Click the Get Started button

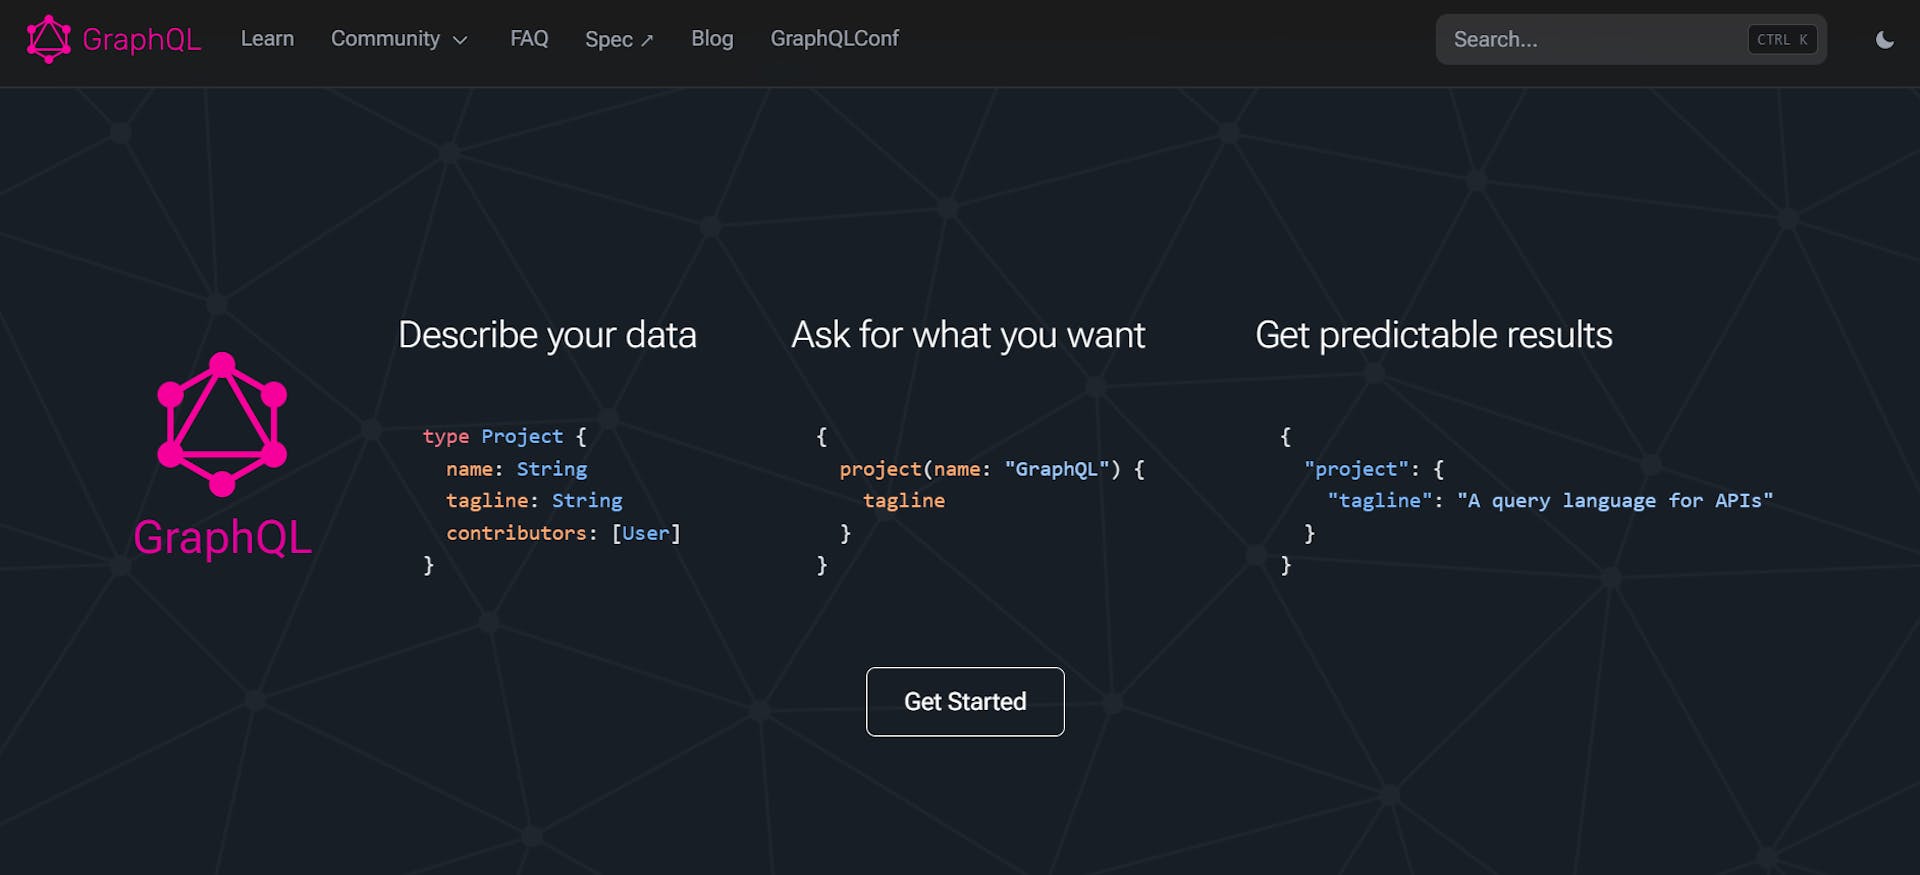964,701
